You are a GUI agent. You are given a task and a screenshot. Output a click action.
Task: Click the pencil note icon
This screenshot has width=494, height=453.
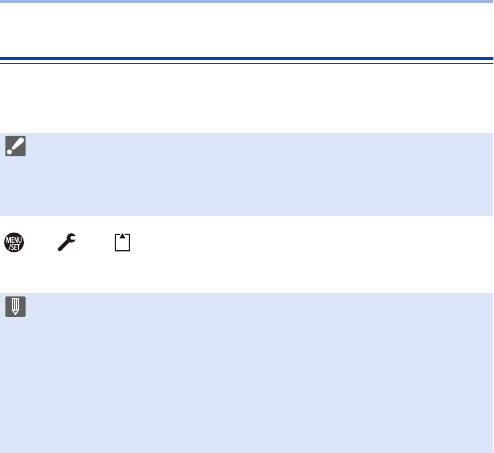15,306
